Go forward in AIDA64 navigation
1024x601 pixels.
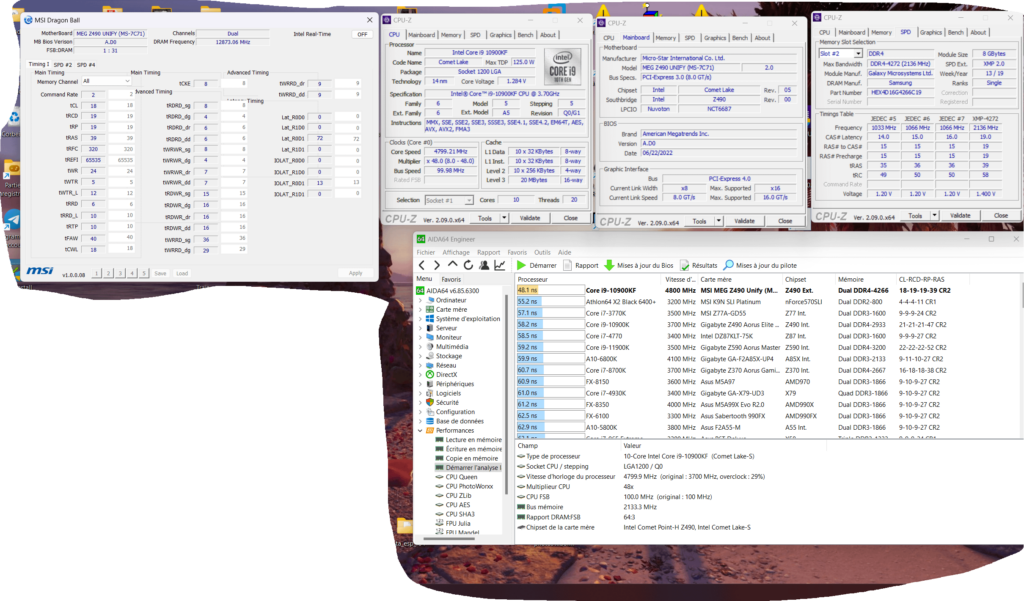click(437, 265)
